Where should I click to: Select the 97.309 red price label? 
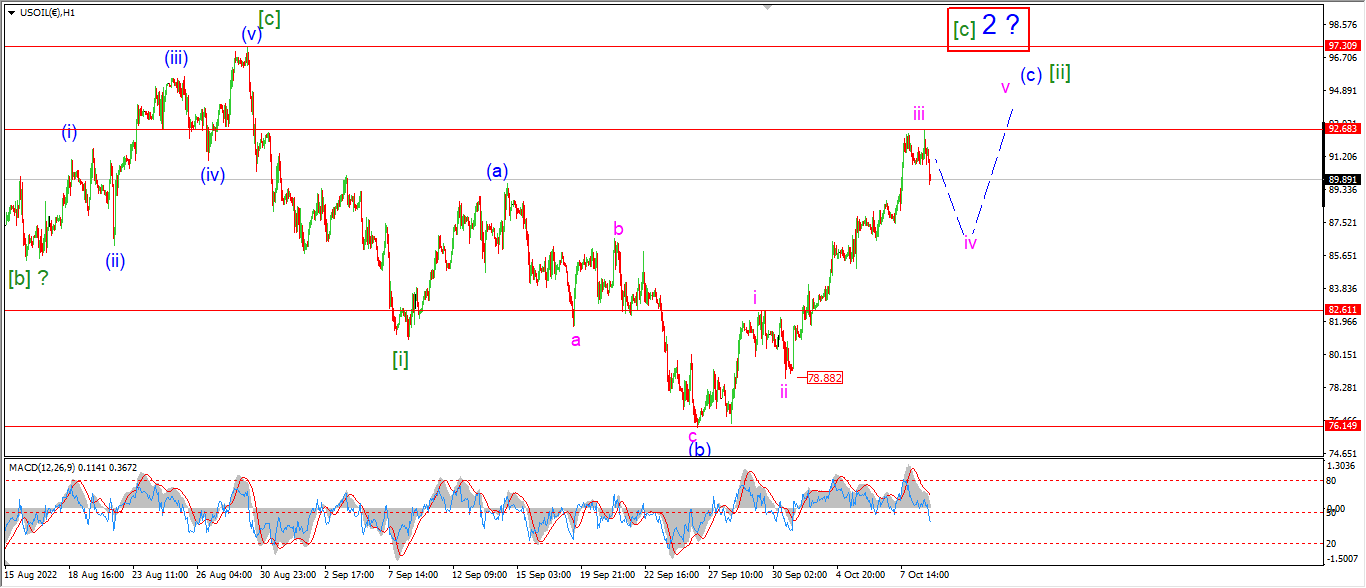(1342, 46)
